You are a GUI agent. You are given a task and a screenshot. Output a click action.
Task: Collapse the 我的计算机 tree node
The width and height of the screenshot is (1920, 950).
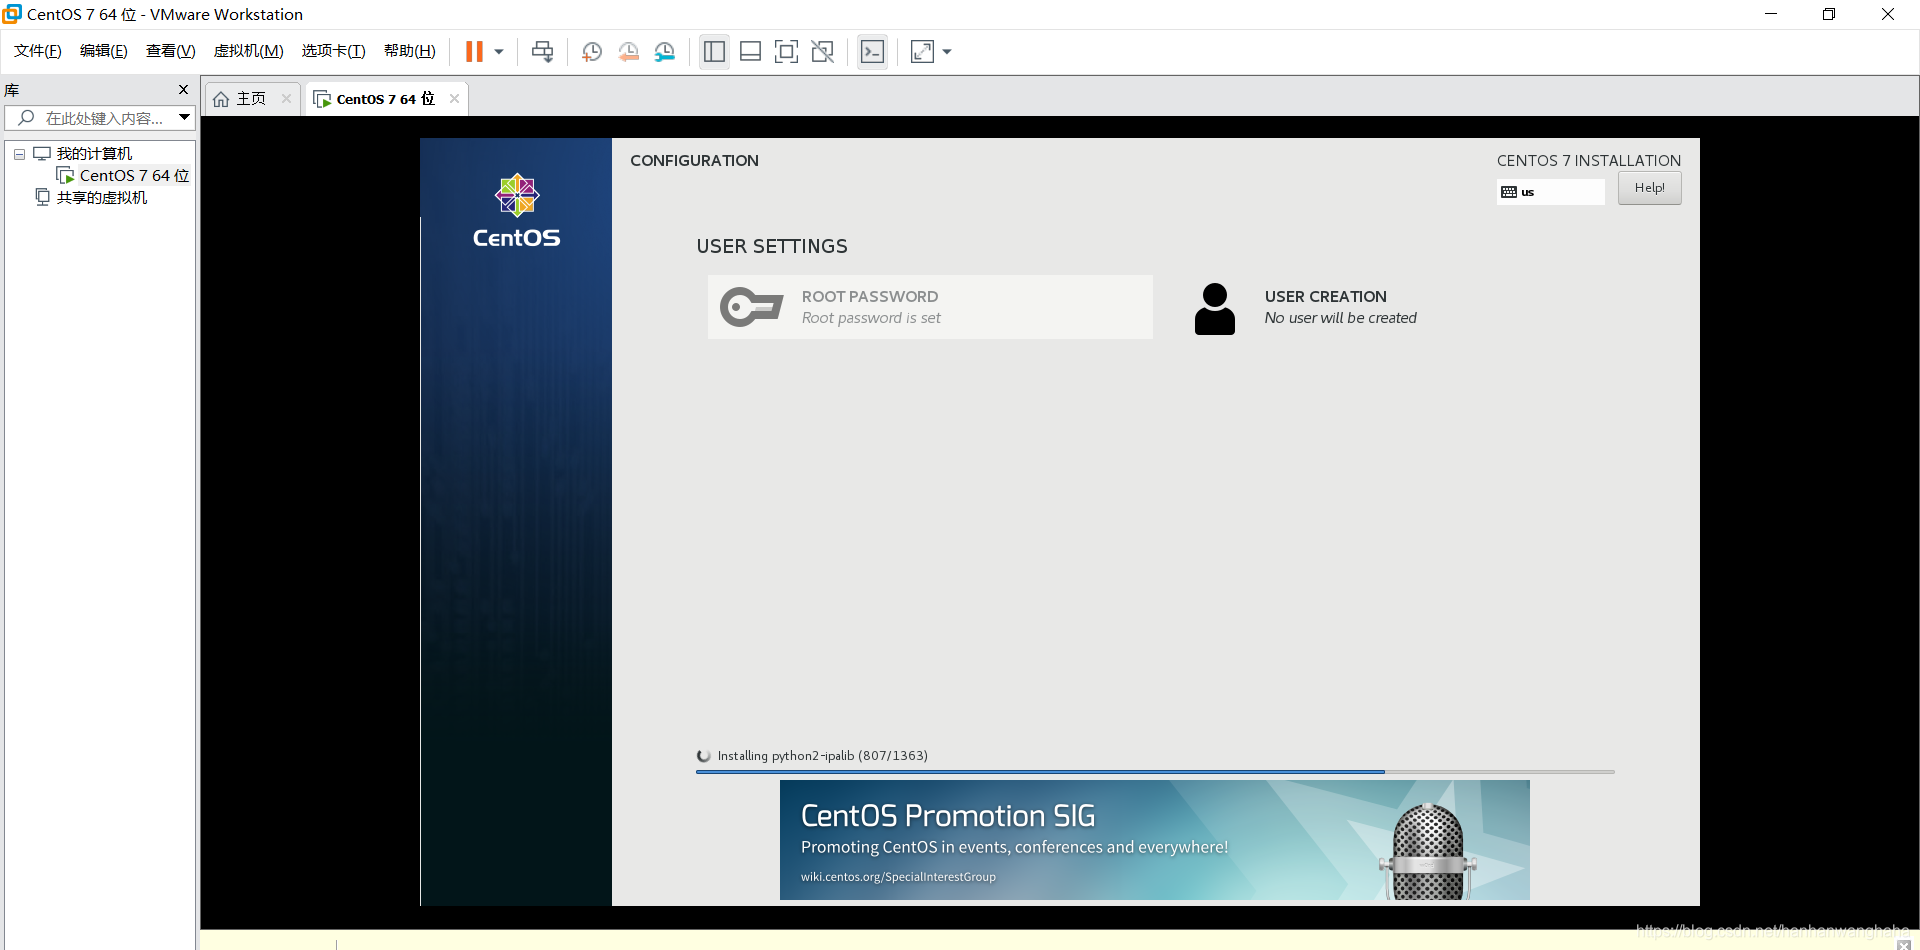(19, 154)
